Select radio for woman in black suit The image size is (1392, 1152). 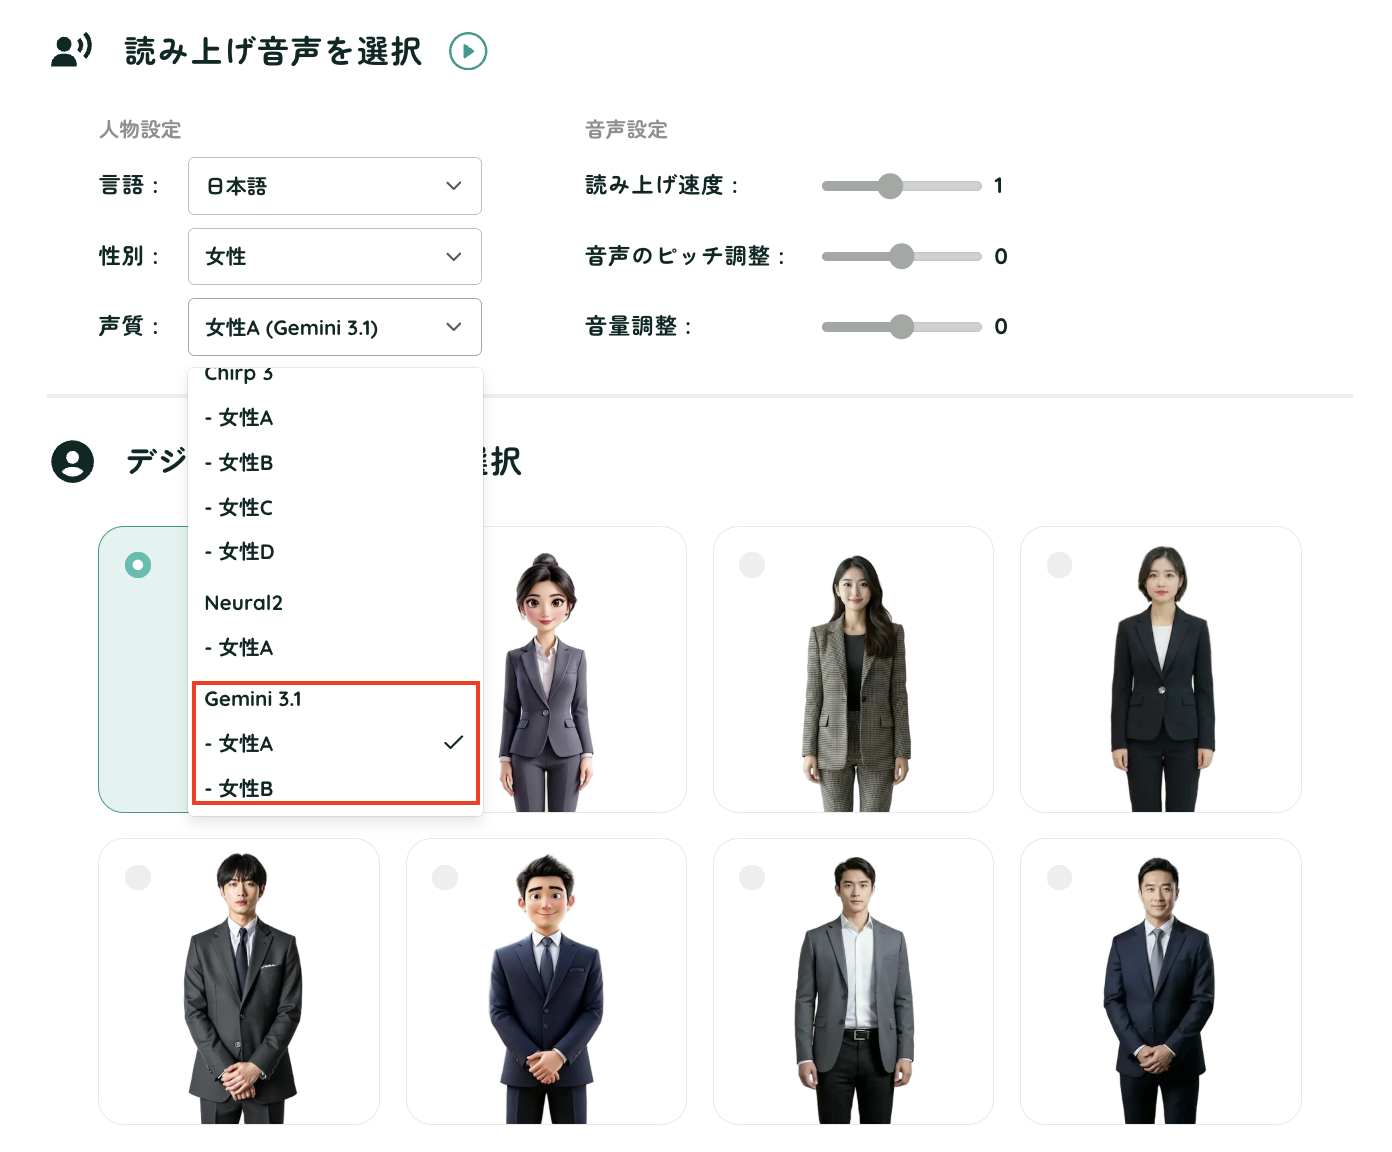[1059, 565]
